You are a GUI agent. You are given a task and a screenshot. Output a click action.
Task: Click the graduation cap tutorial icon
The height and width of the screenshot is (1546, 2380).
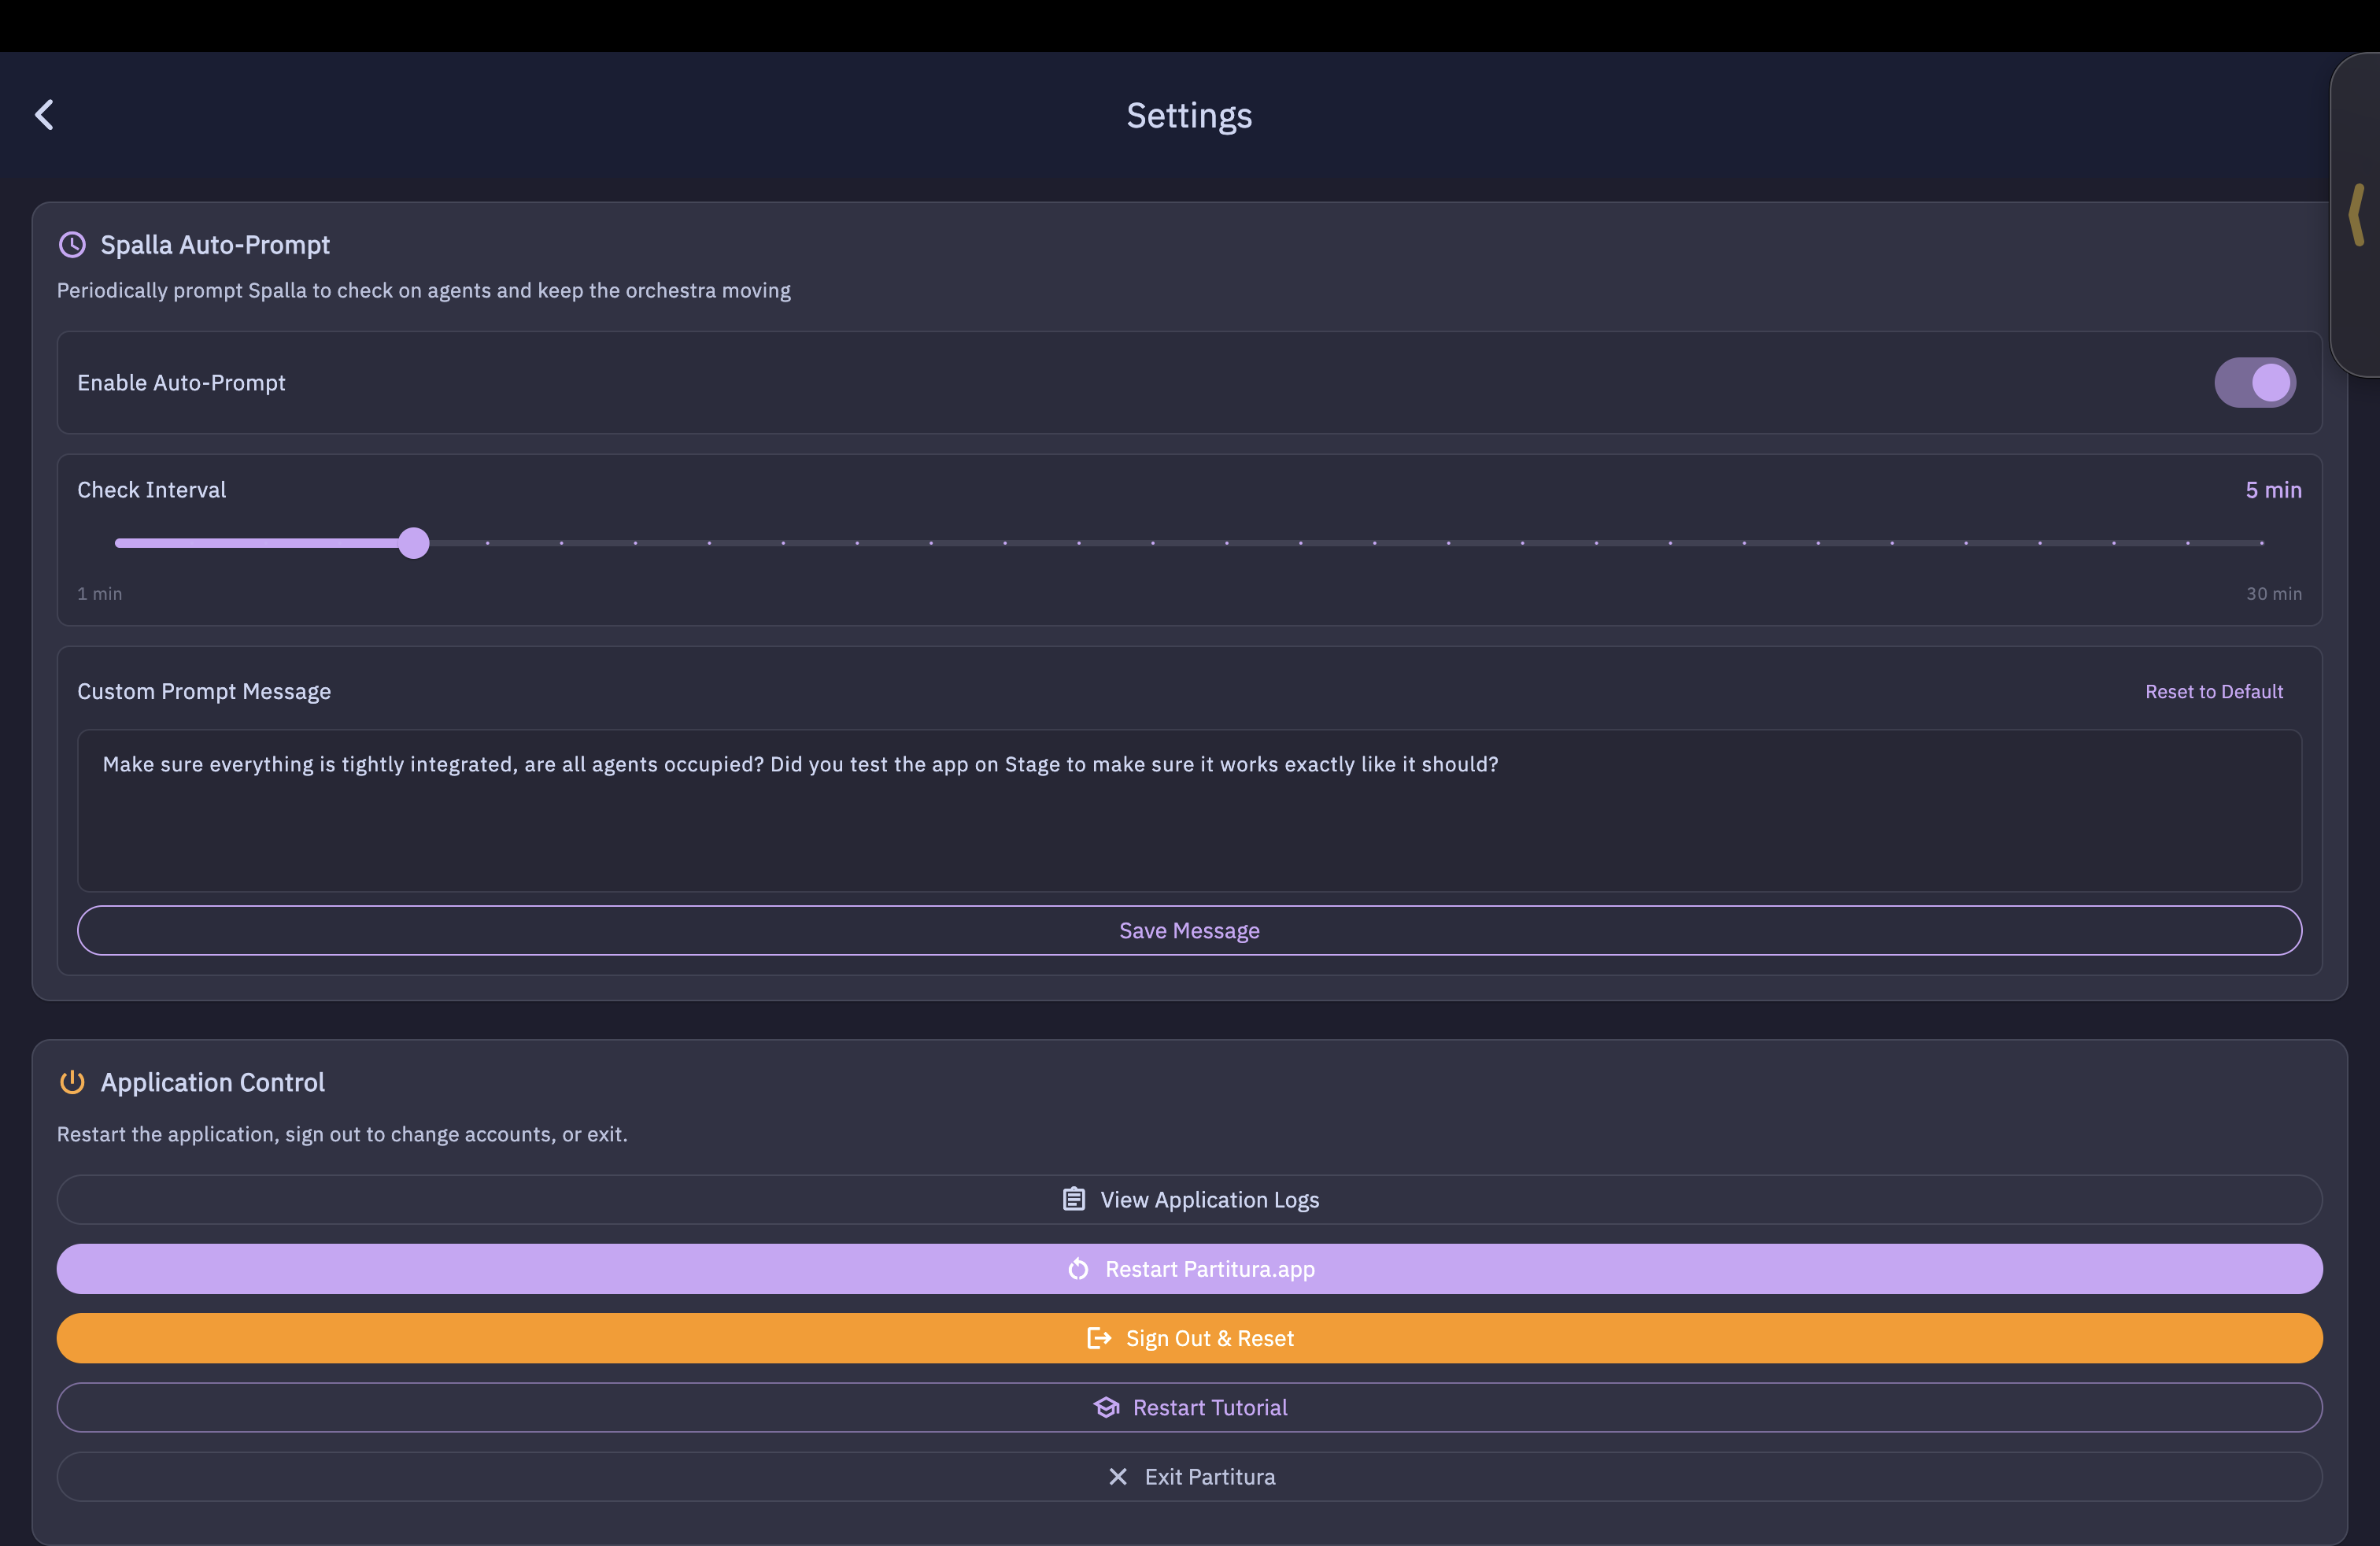coord(1106,1408)
